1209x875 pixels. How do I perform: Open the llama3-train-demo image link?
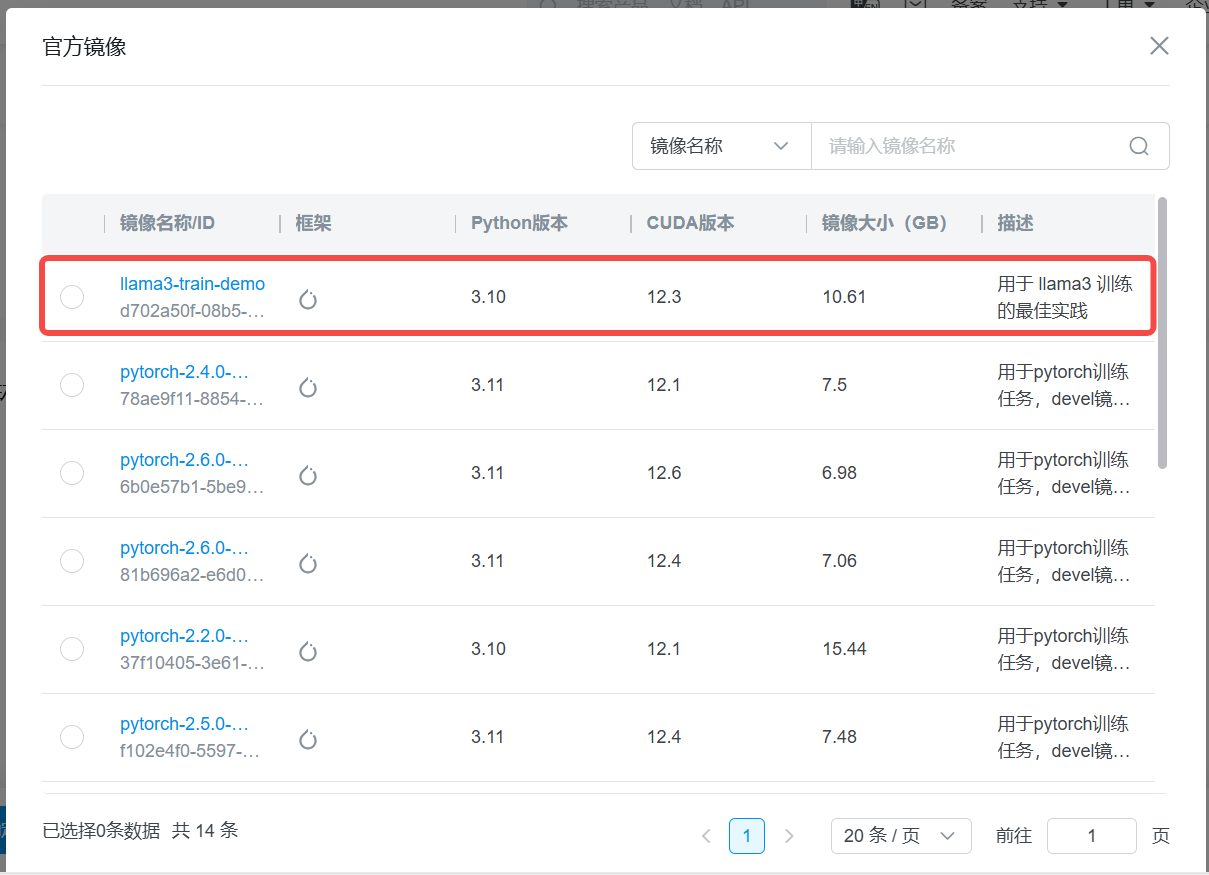(x=192, y=284)
